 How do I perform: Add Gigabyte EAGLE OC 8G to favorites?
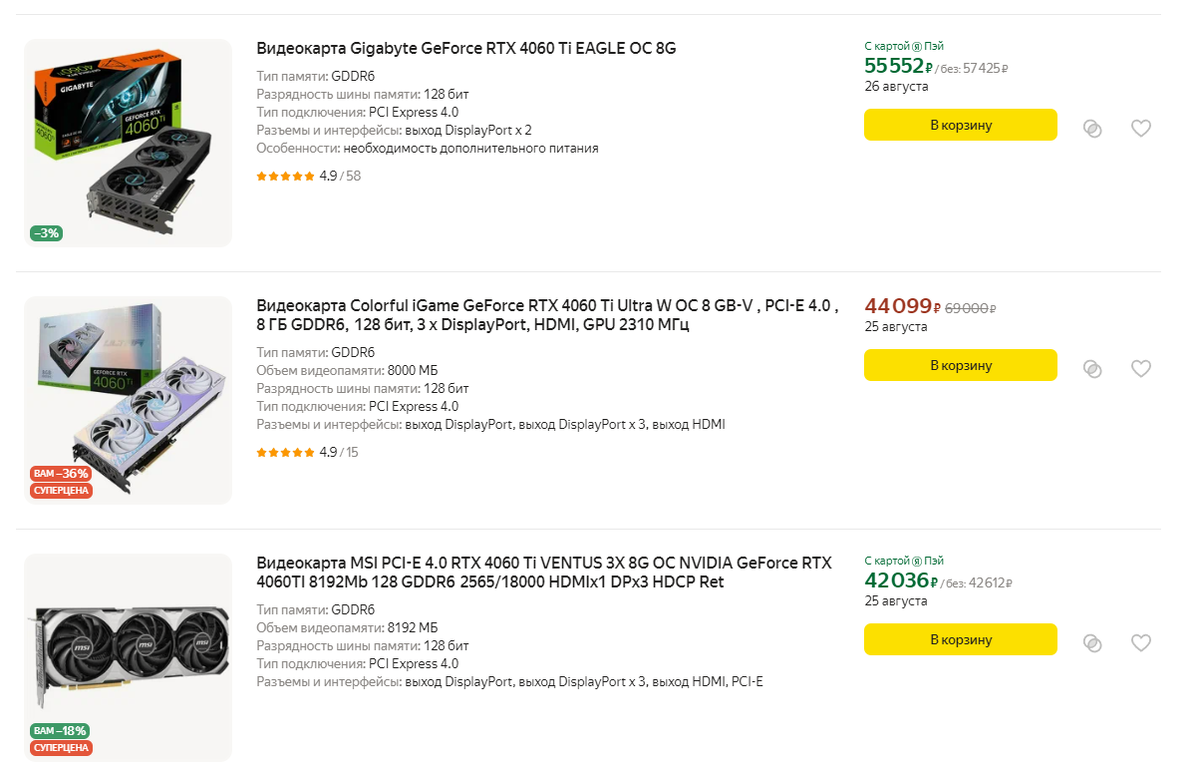(x=1141, y=128)
